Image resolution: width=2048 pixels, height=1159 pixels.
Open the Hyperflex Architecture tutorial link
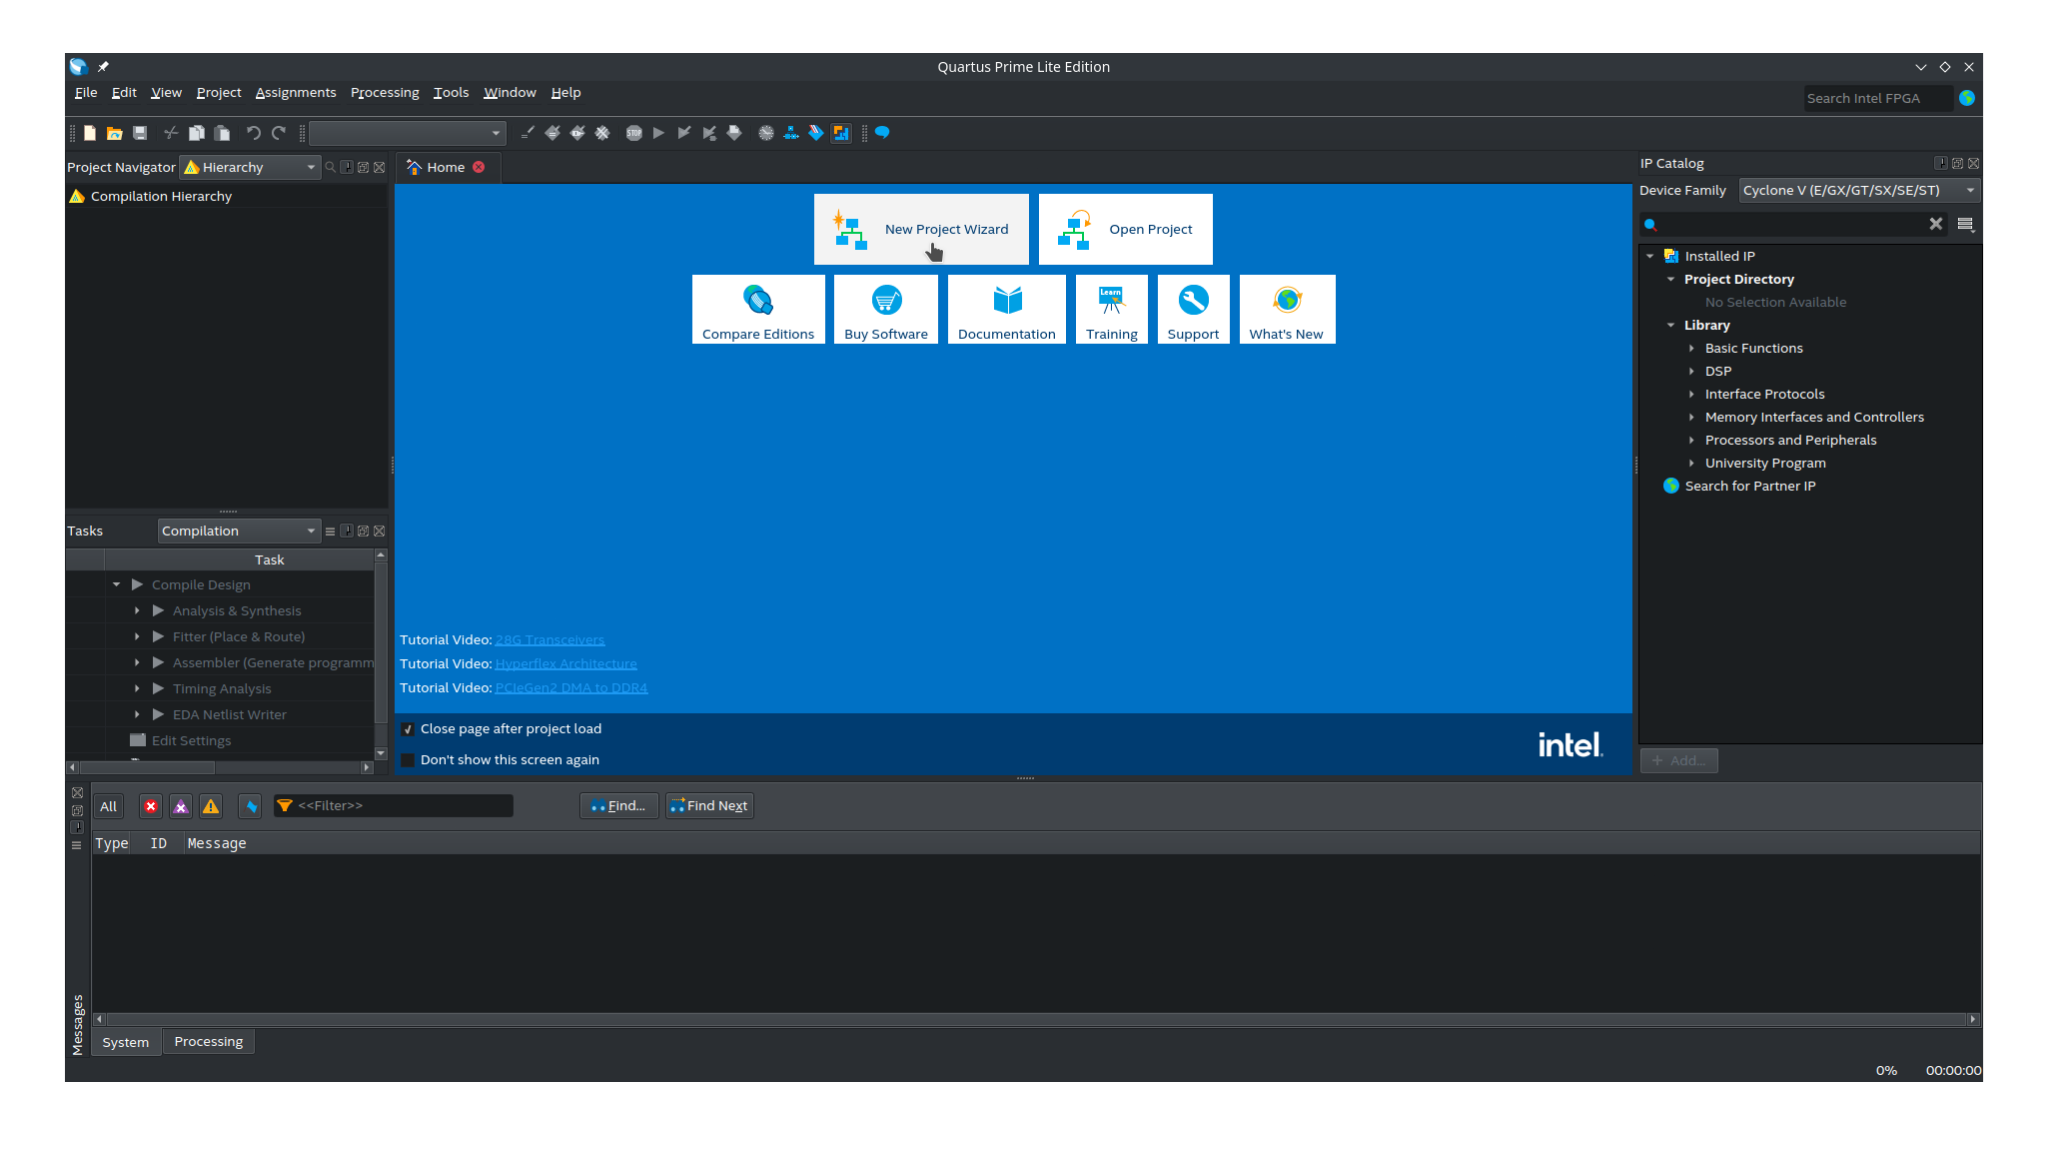(566, 664)
